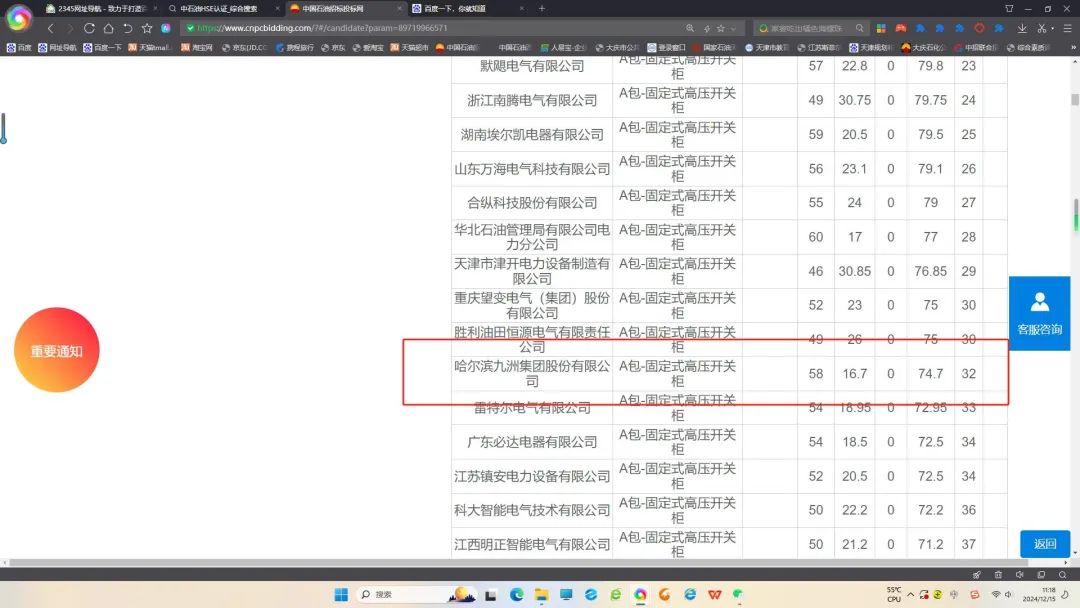Image resolution: width=1080 pixels, height=608 pixels.
Task: Open the colorful apps grid extension
Action: click(x=881, y=28)
